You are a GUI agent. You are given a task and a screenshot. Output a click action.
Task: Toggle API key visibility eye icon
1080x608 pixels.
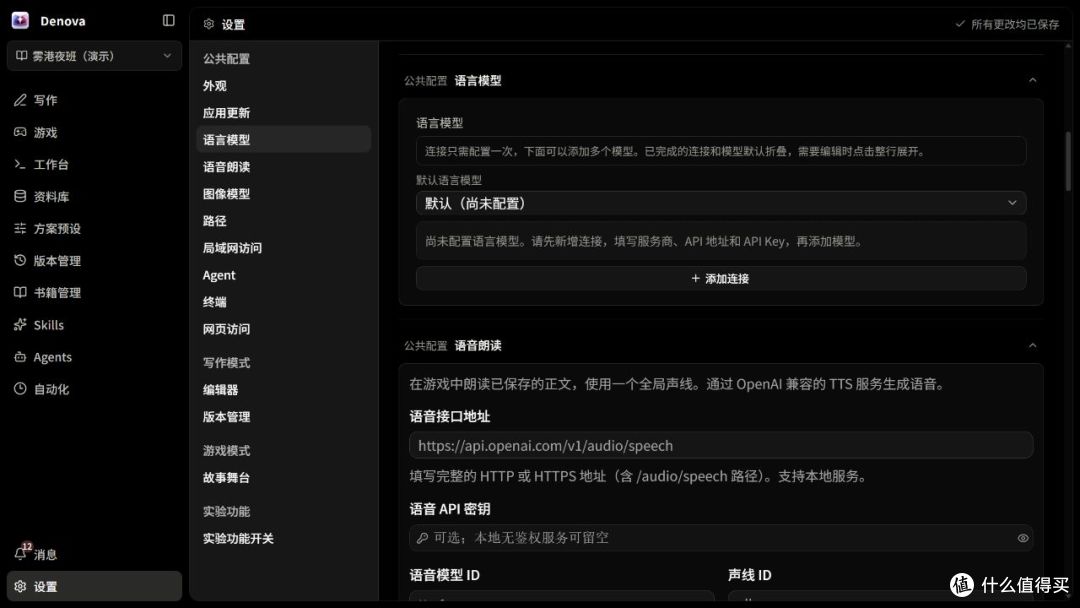[1023, 538]
